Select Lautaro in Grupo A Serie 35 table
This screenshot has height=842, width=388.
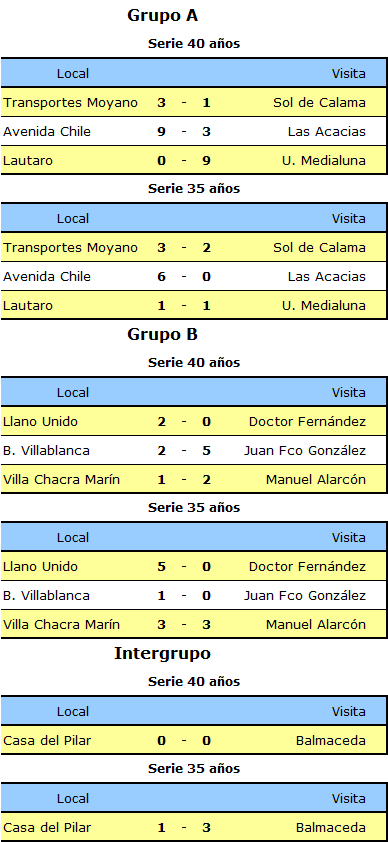coord(28,306)
